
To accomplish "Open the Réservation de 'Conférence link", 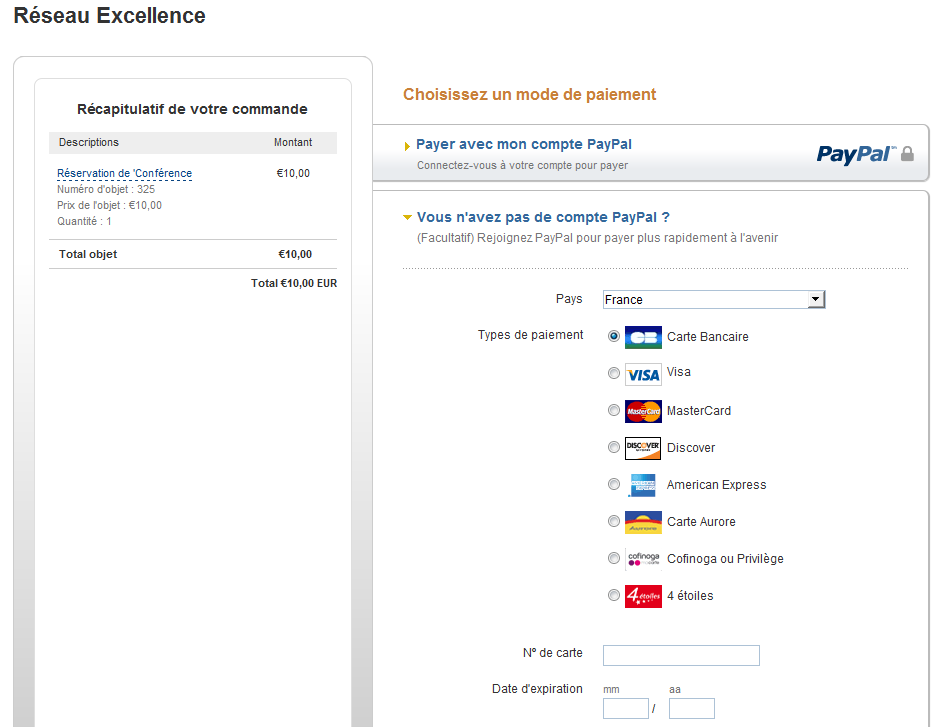I will click(x=124, y=174).
